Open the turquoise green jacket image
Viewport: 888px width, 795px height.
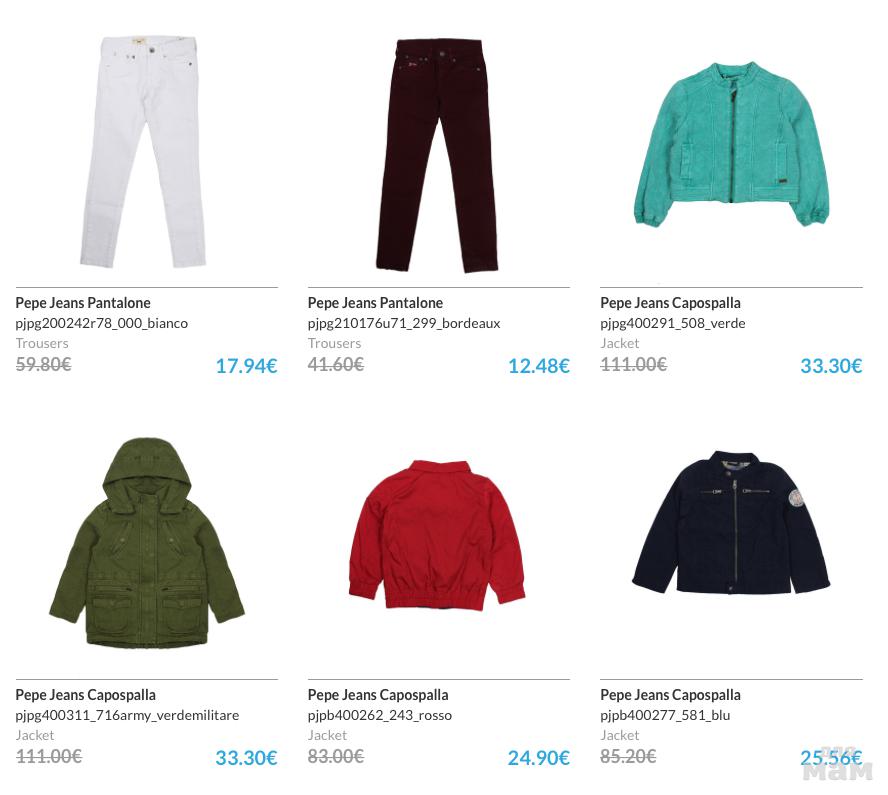click(x=731, y=144)
